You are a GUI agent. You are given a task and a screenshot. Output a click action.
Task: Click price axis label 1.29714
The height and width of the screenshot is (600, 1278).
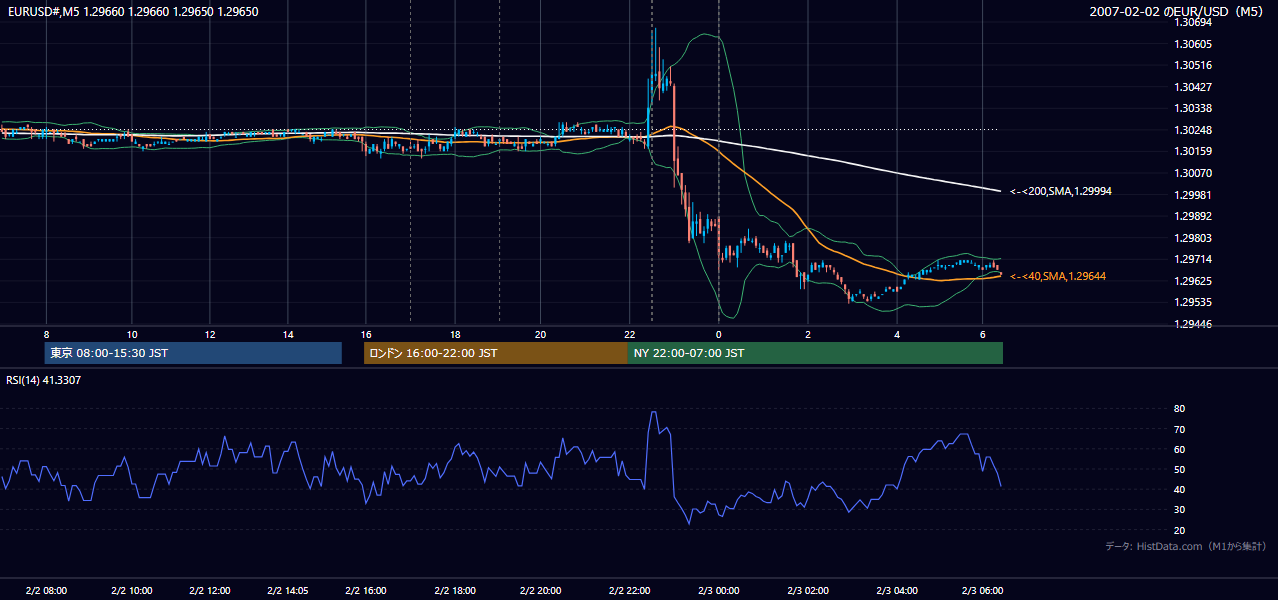pos(1195,259)
